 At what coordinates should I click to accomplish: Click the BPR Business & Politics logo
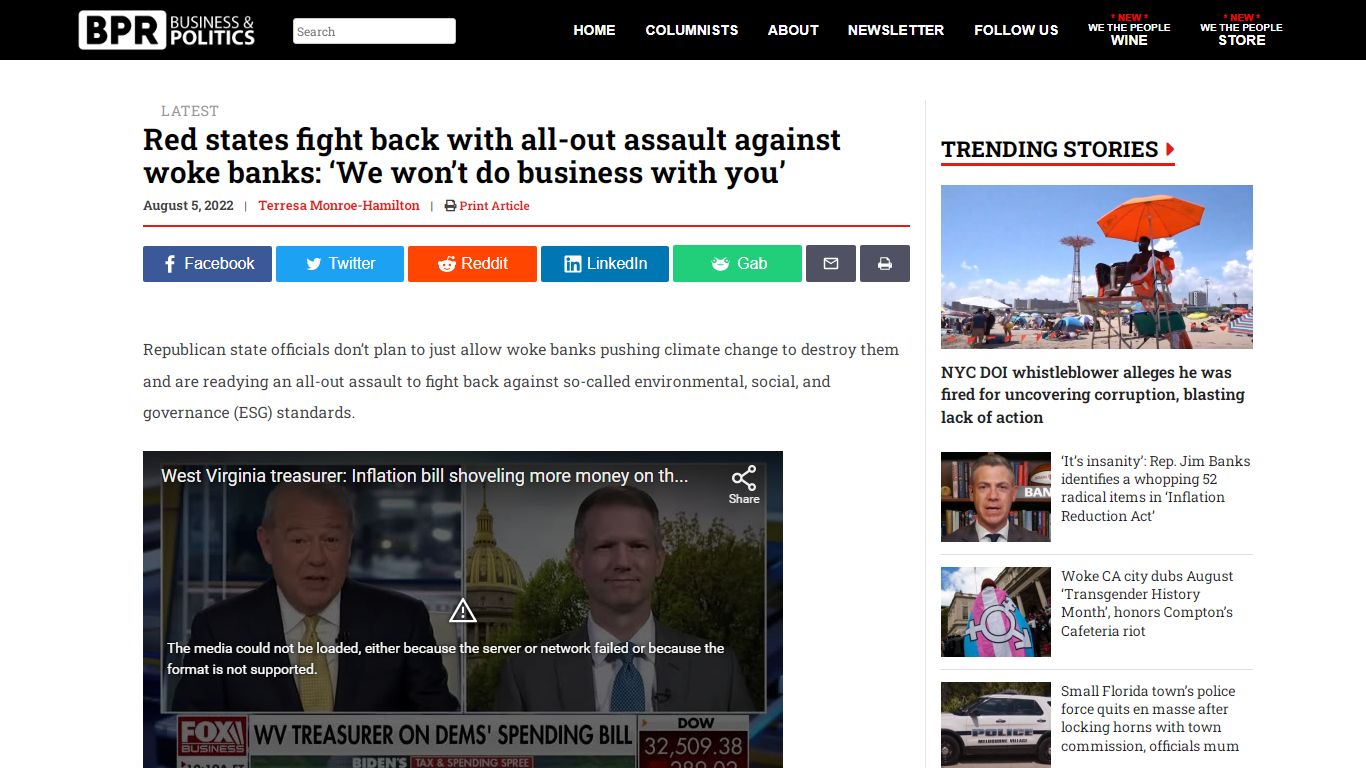167,30
